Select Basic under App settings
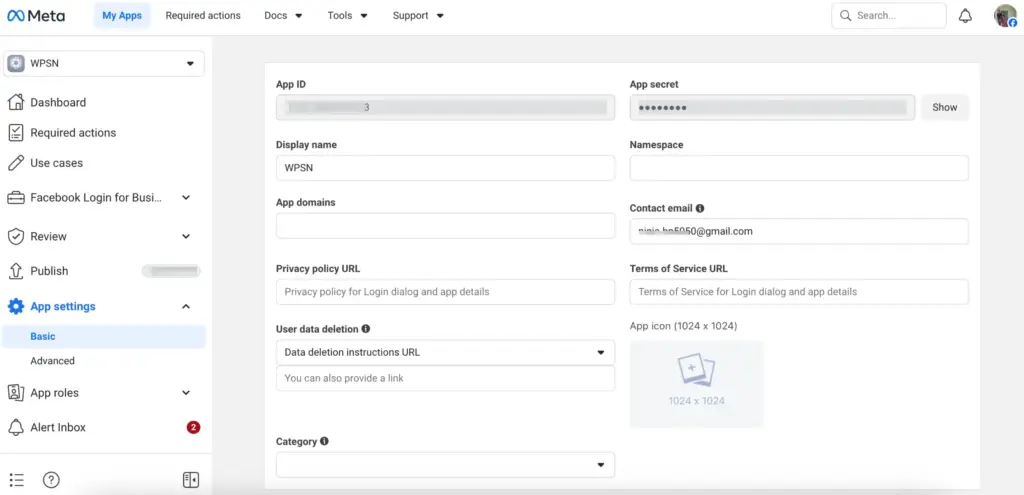Image resolution: width=1024 pixels, height=495 pixels. [x=104, y=337]
